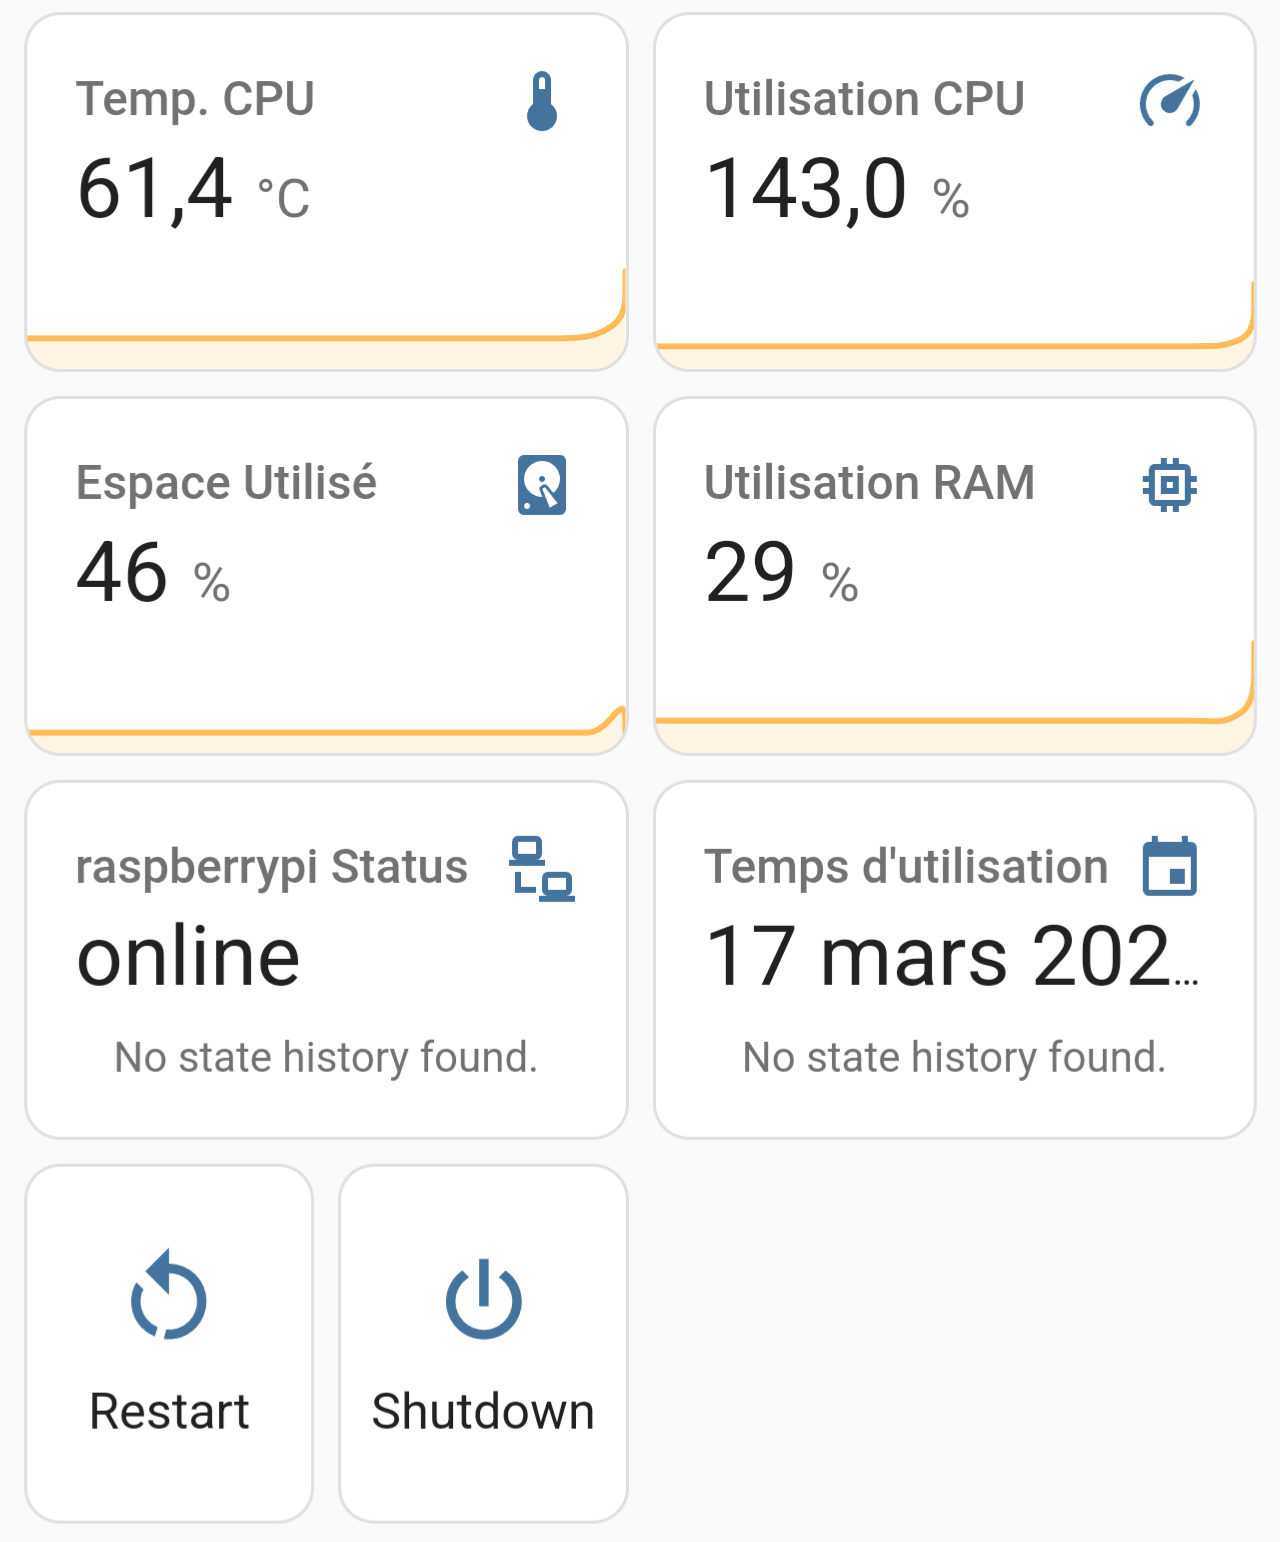Click 'No state history found.' under Temps d'utilisation

(954, 1057)
